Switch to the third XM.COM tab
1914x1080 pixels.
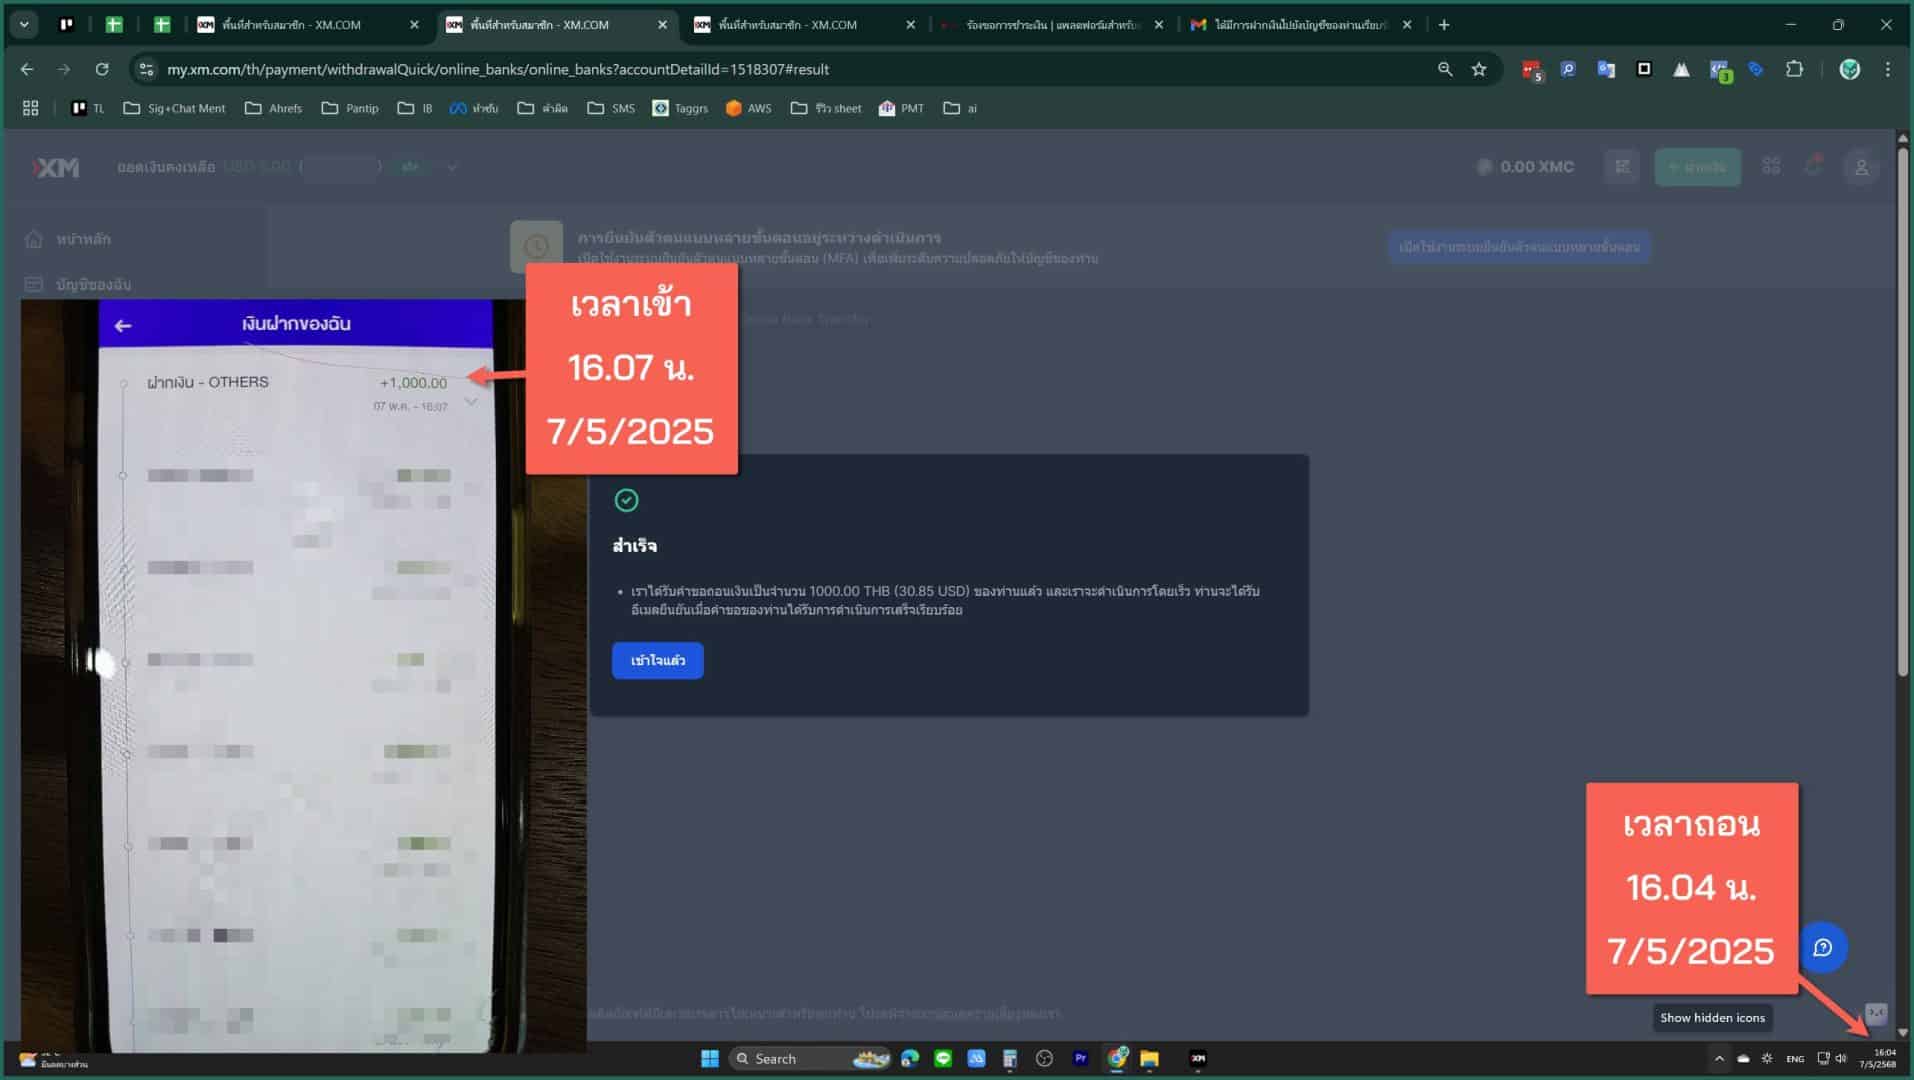pyautogui.click(x=805, y=24)
